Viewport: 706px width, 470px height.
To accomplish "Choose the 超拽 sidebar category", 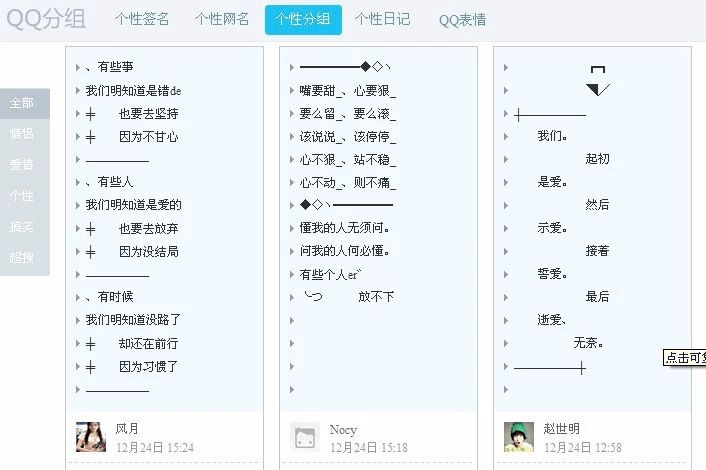I will [22, 258].
